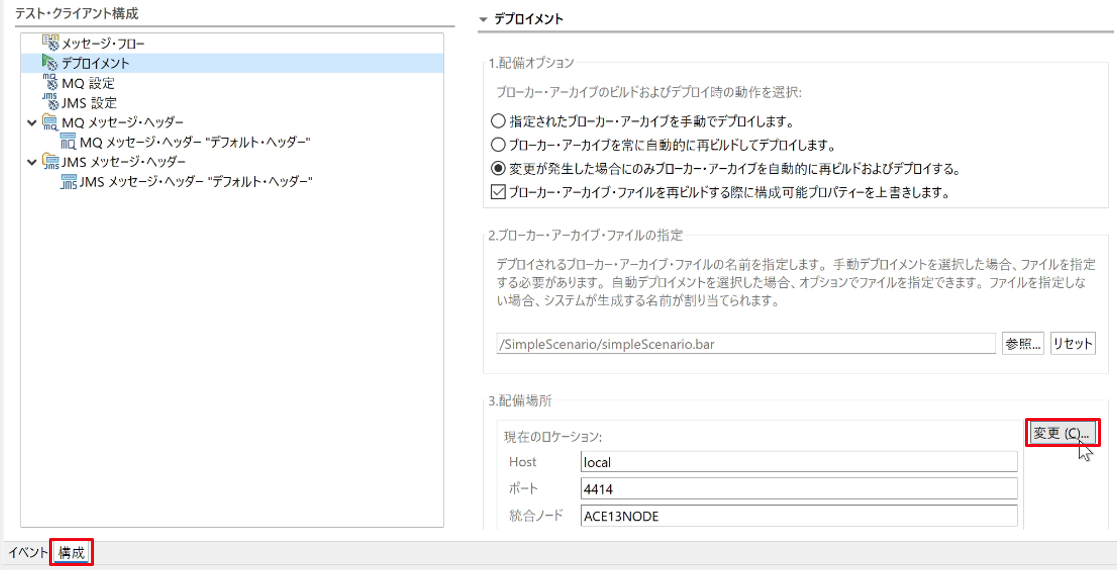
Task: Click the 1.配備オプション group title
Action: coord(531,63)
